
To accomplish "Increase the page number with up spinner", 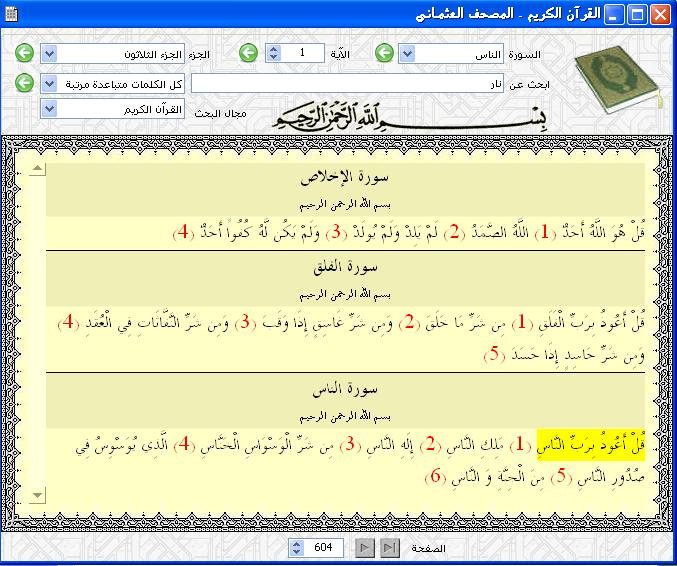I will 296,544.
